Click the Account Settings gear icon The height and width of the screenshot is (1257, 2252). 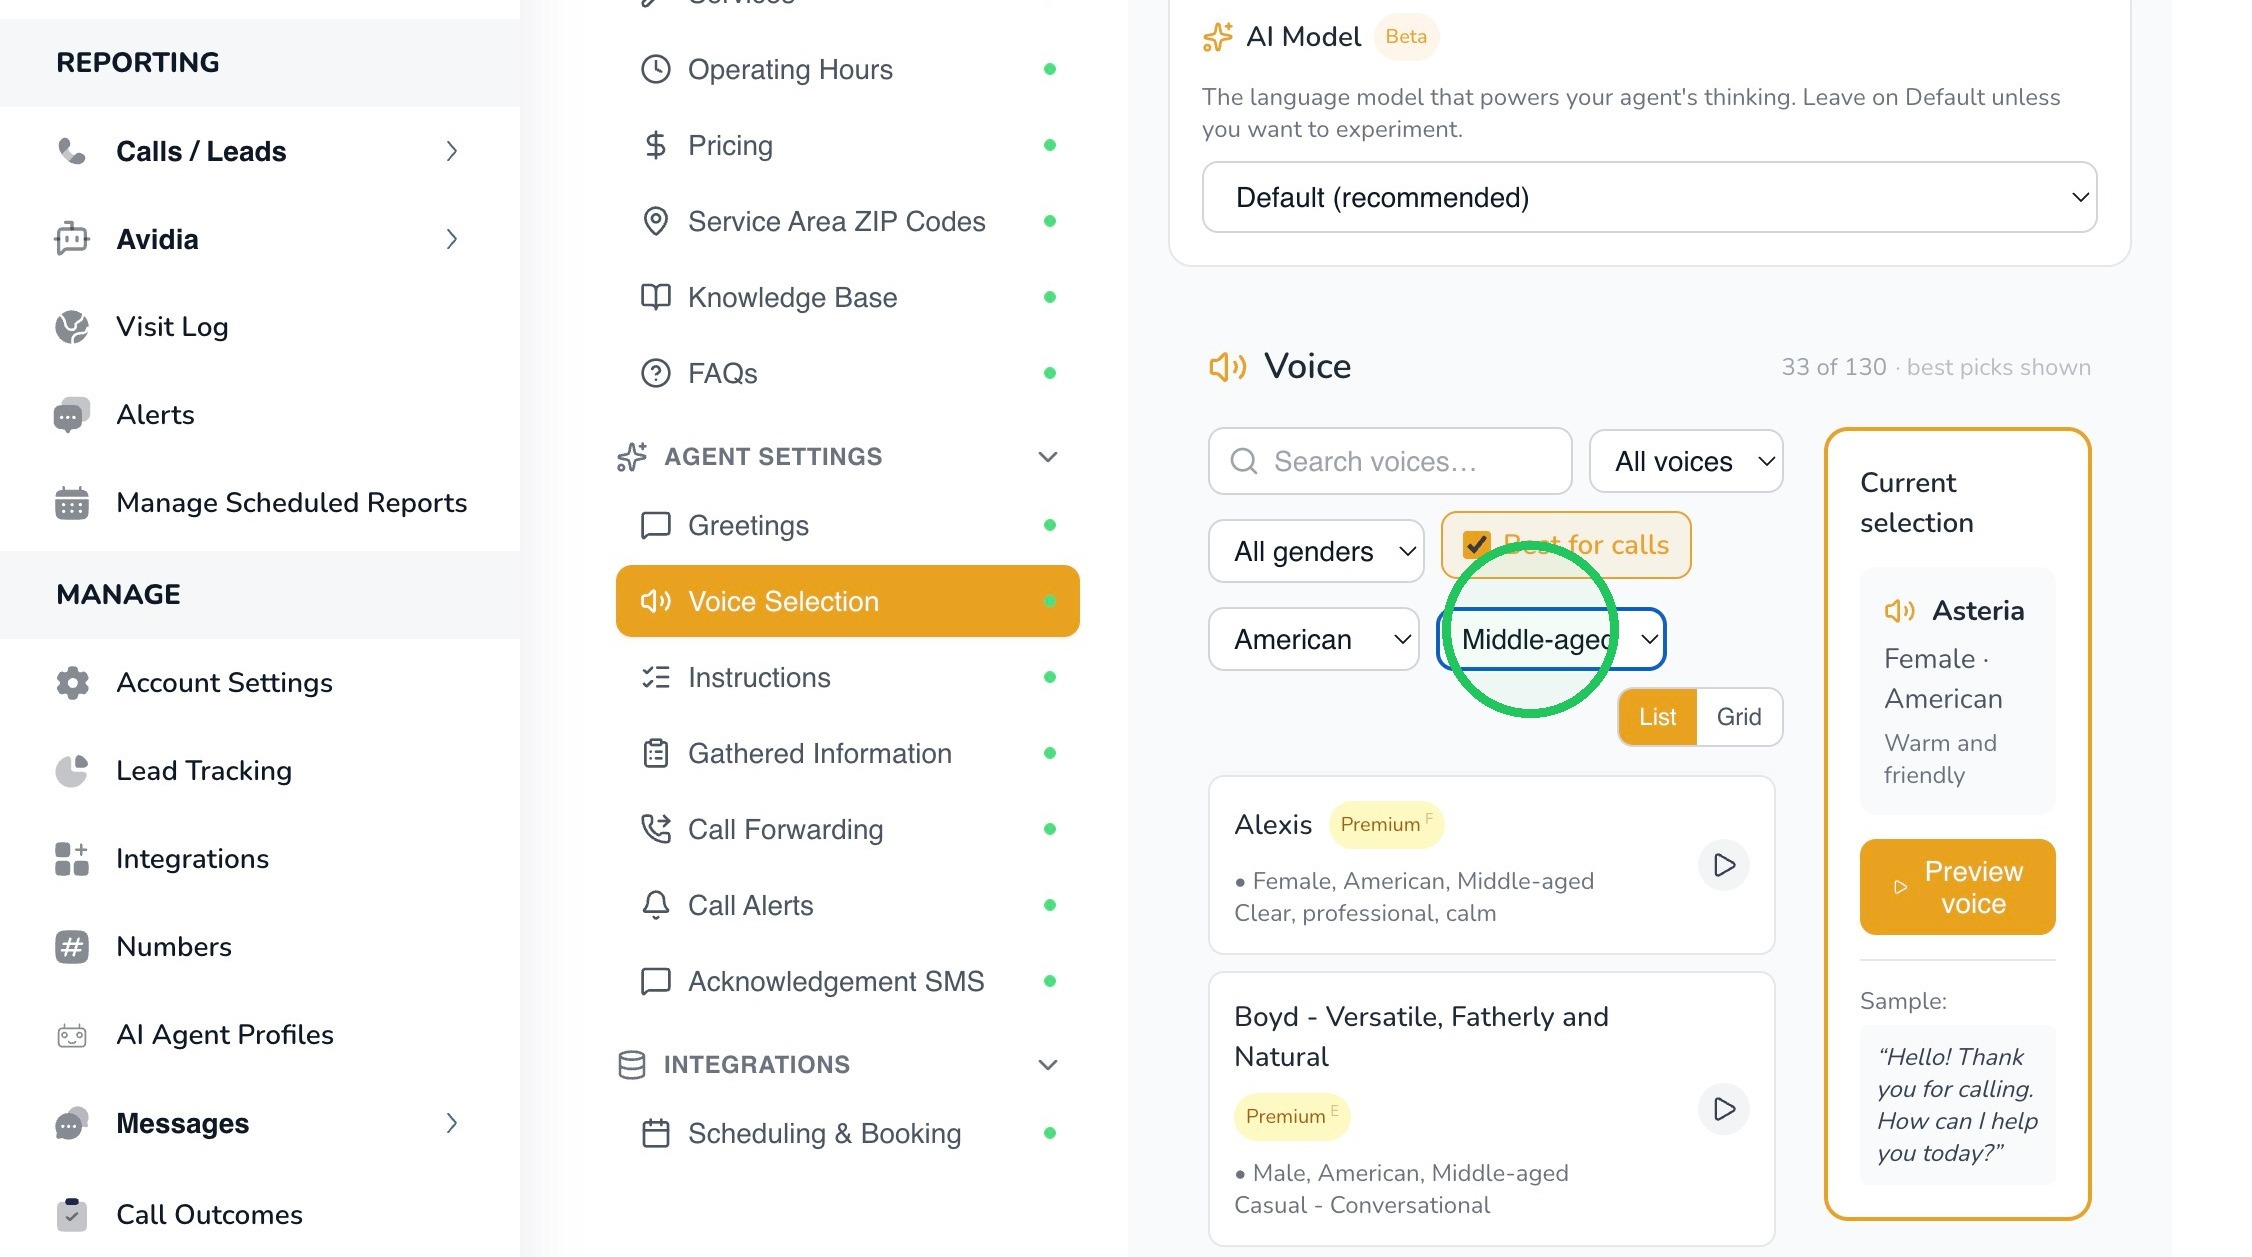click(x=72, y=683)
